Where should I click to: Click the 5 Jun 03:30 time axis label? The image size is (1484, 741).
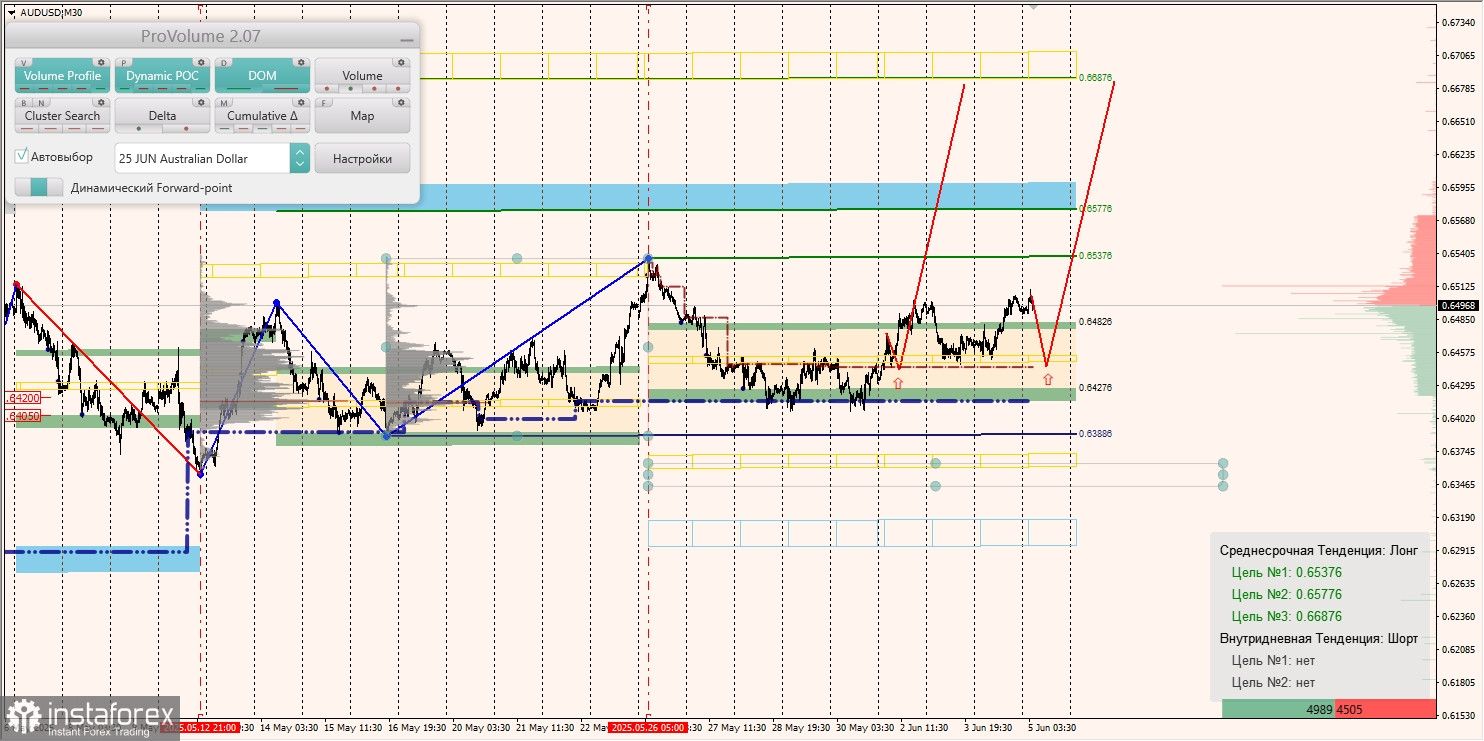point(1052,728)
